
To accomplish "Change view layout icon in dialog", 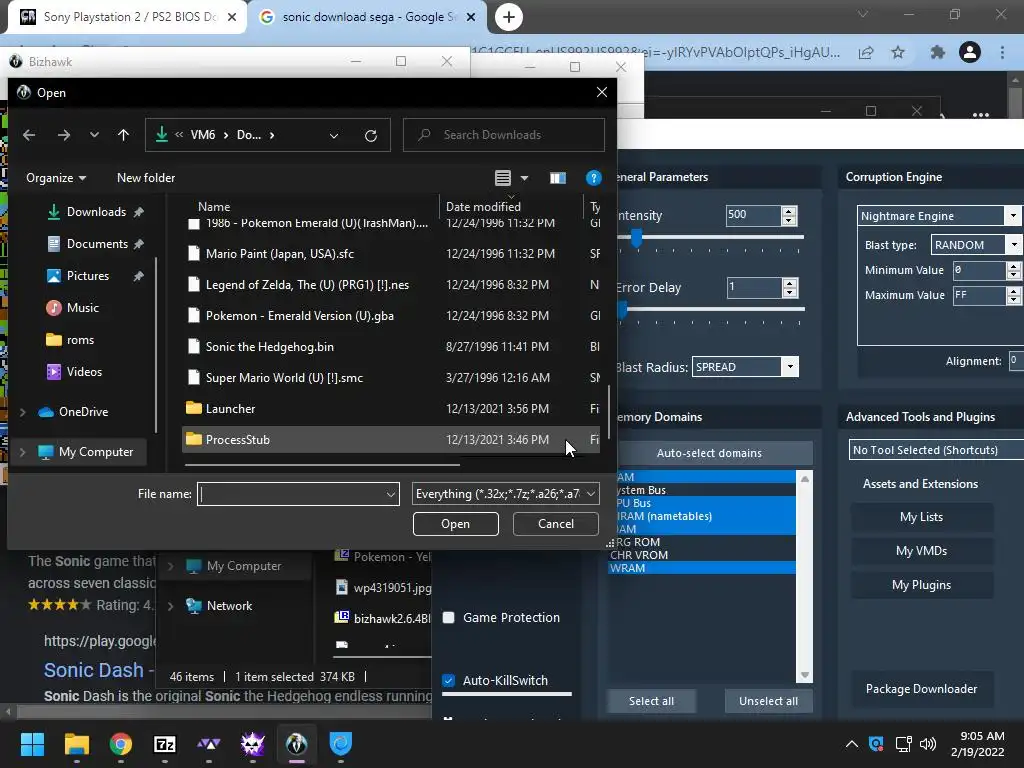I will coord(503,178).
